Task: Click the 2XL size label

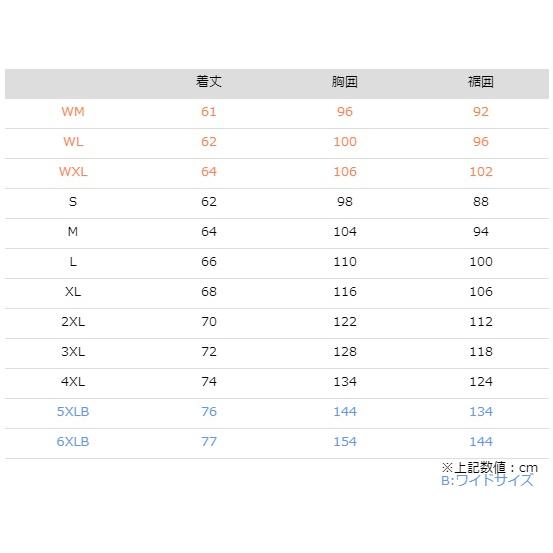Action: pos(73,322)
